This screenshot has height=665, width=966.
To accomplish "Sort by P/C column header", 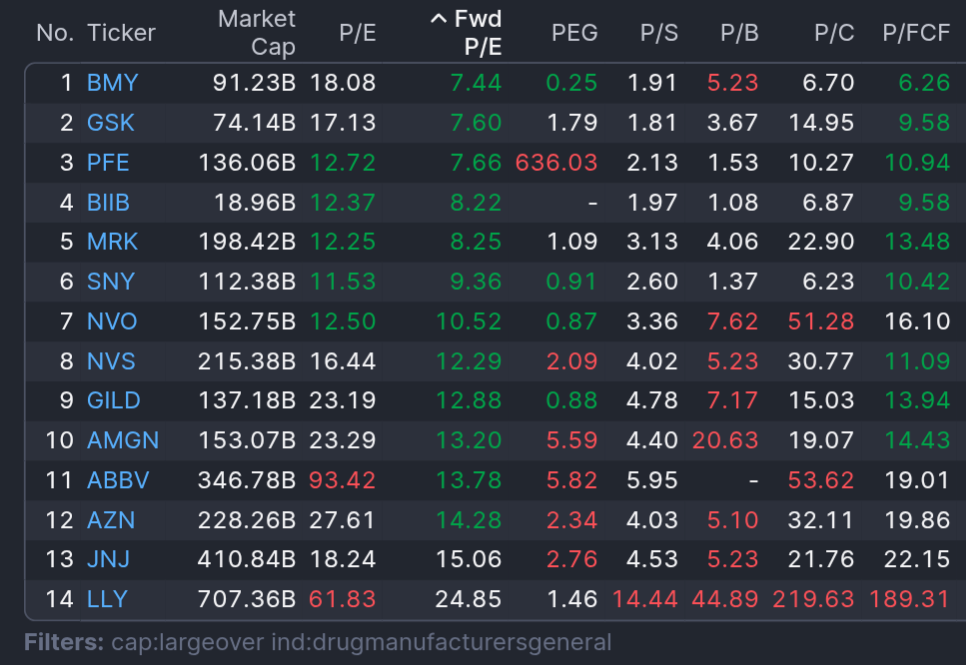I will coord(834,33).
